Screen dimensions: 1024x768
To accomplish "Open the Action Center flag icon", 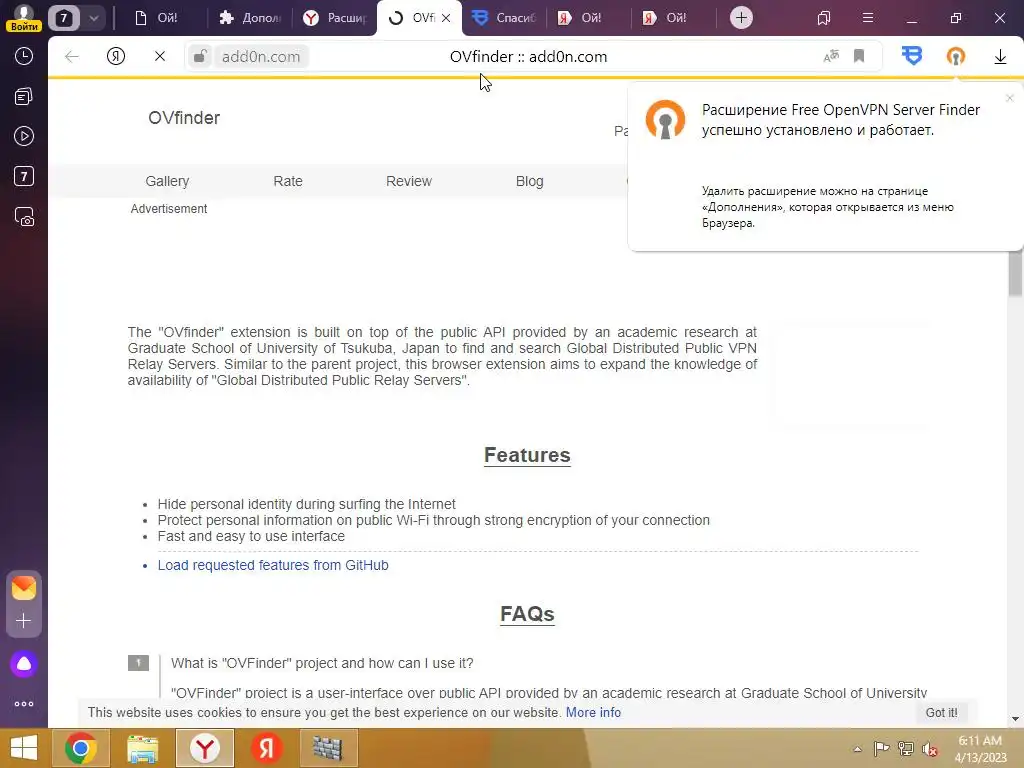I will pos(881,748).
